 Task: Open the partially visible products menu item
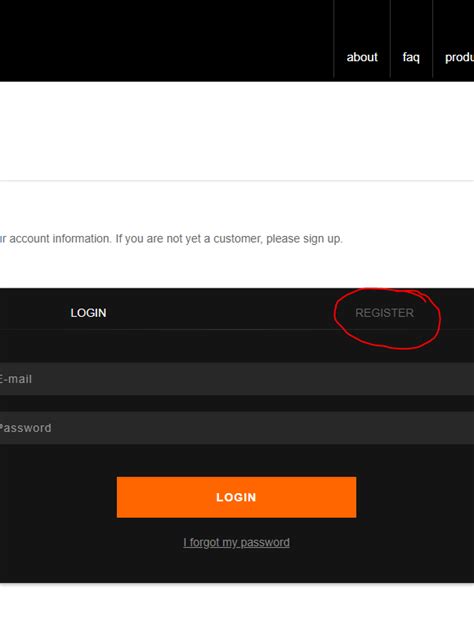coord(459,57)
